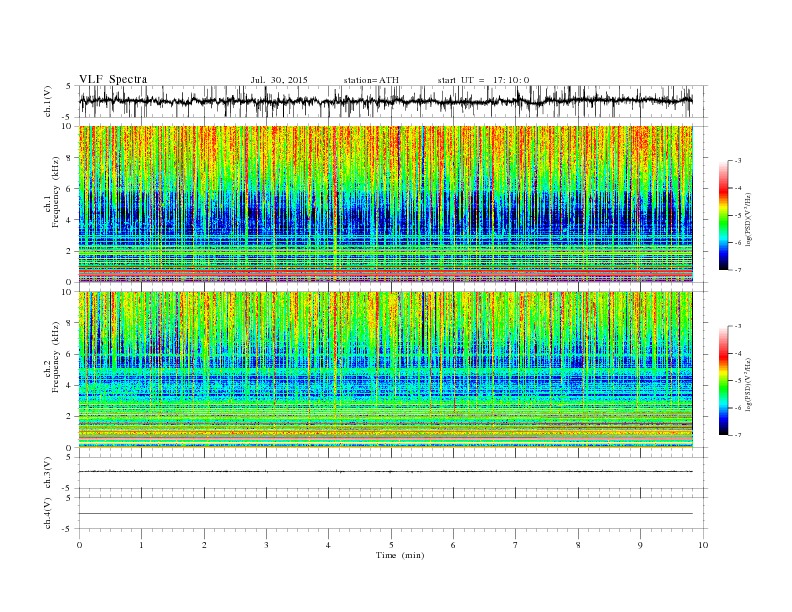The height and width of the screenshot is (612, 792).
Task: Click time axis tick label "2"
Action: pyautogui.click(x=204, y=545)
